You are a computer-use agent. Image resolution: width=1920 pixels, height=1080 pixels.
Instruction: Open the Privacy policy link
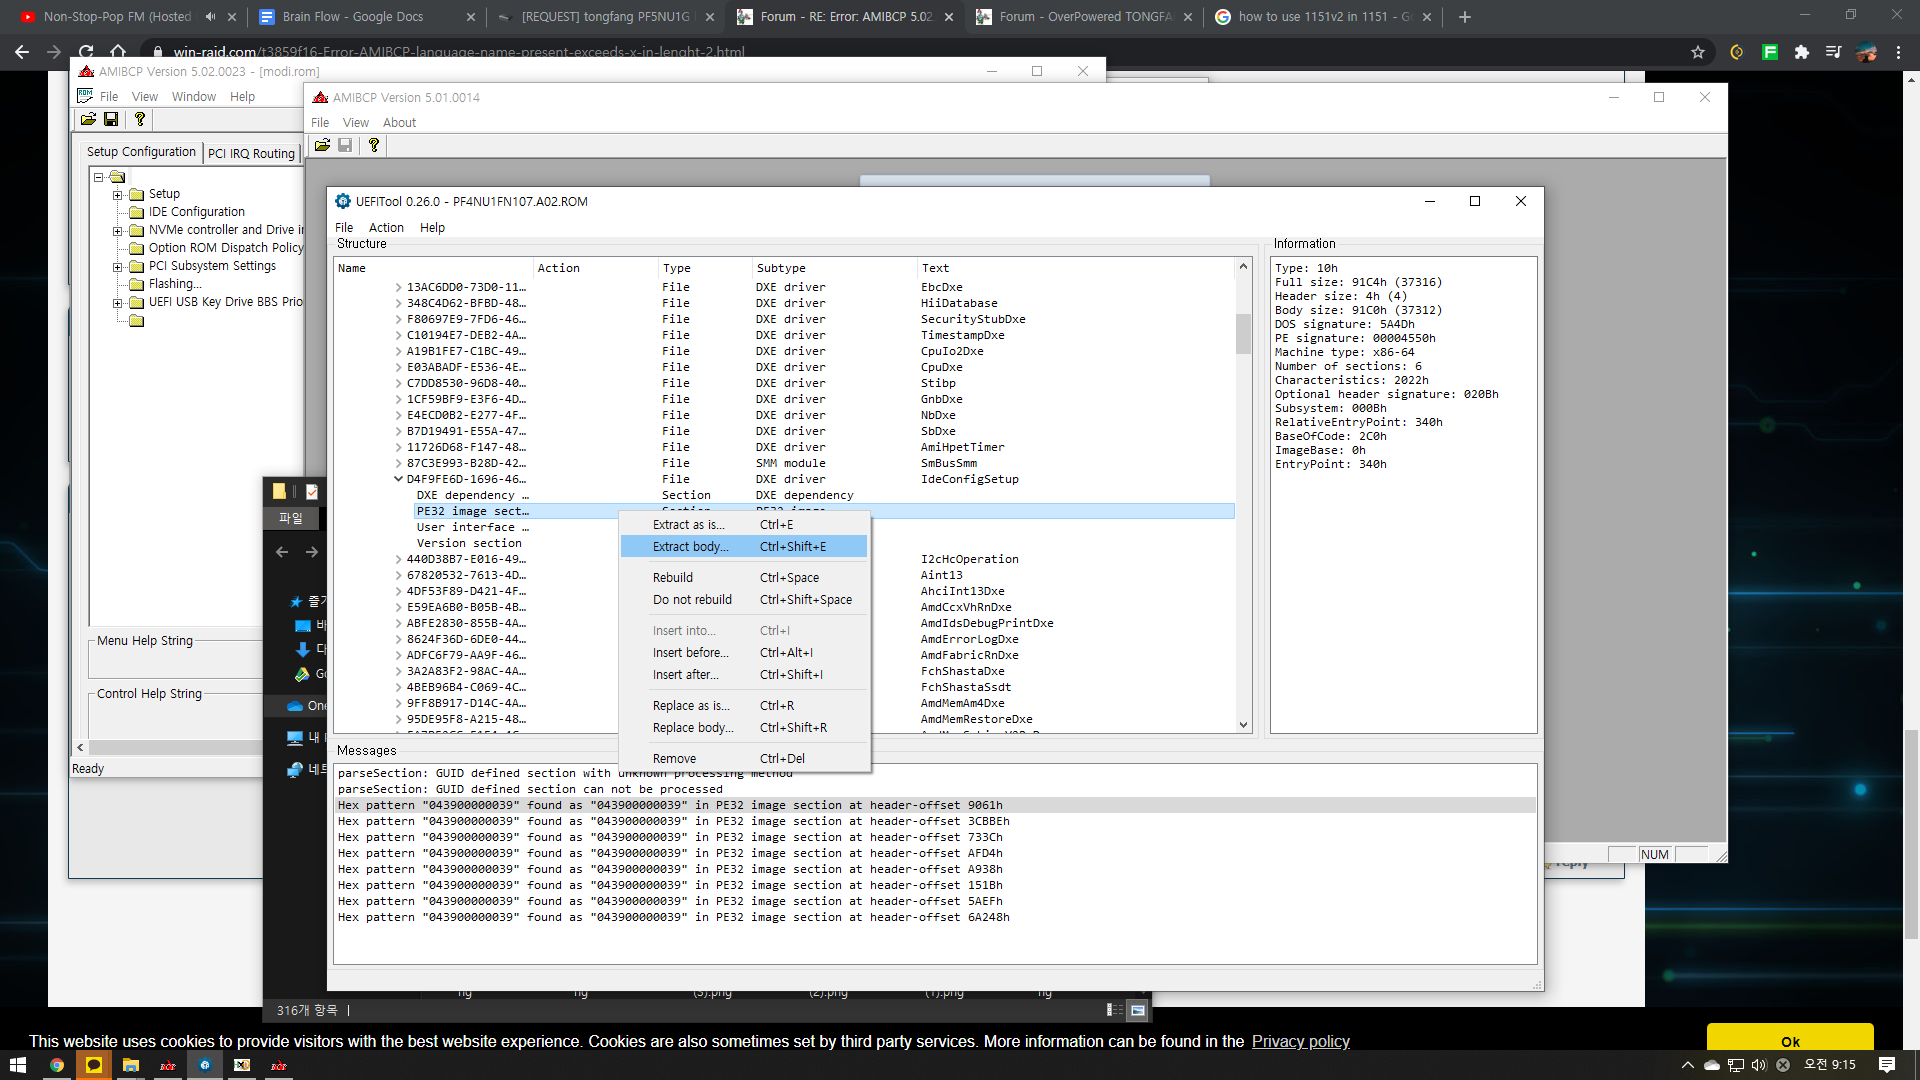[x=1300, y=1041]
